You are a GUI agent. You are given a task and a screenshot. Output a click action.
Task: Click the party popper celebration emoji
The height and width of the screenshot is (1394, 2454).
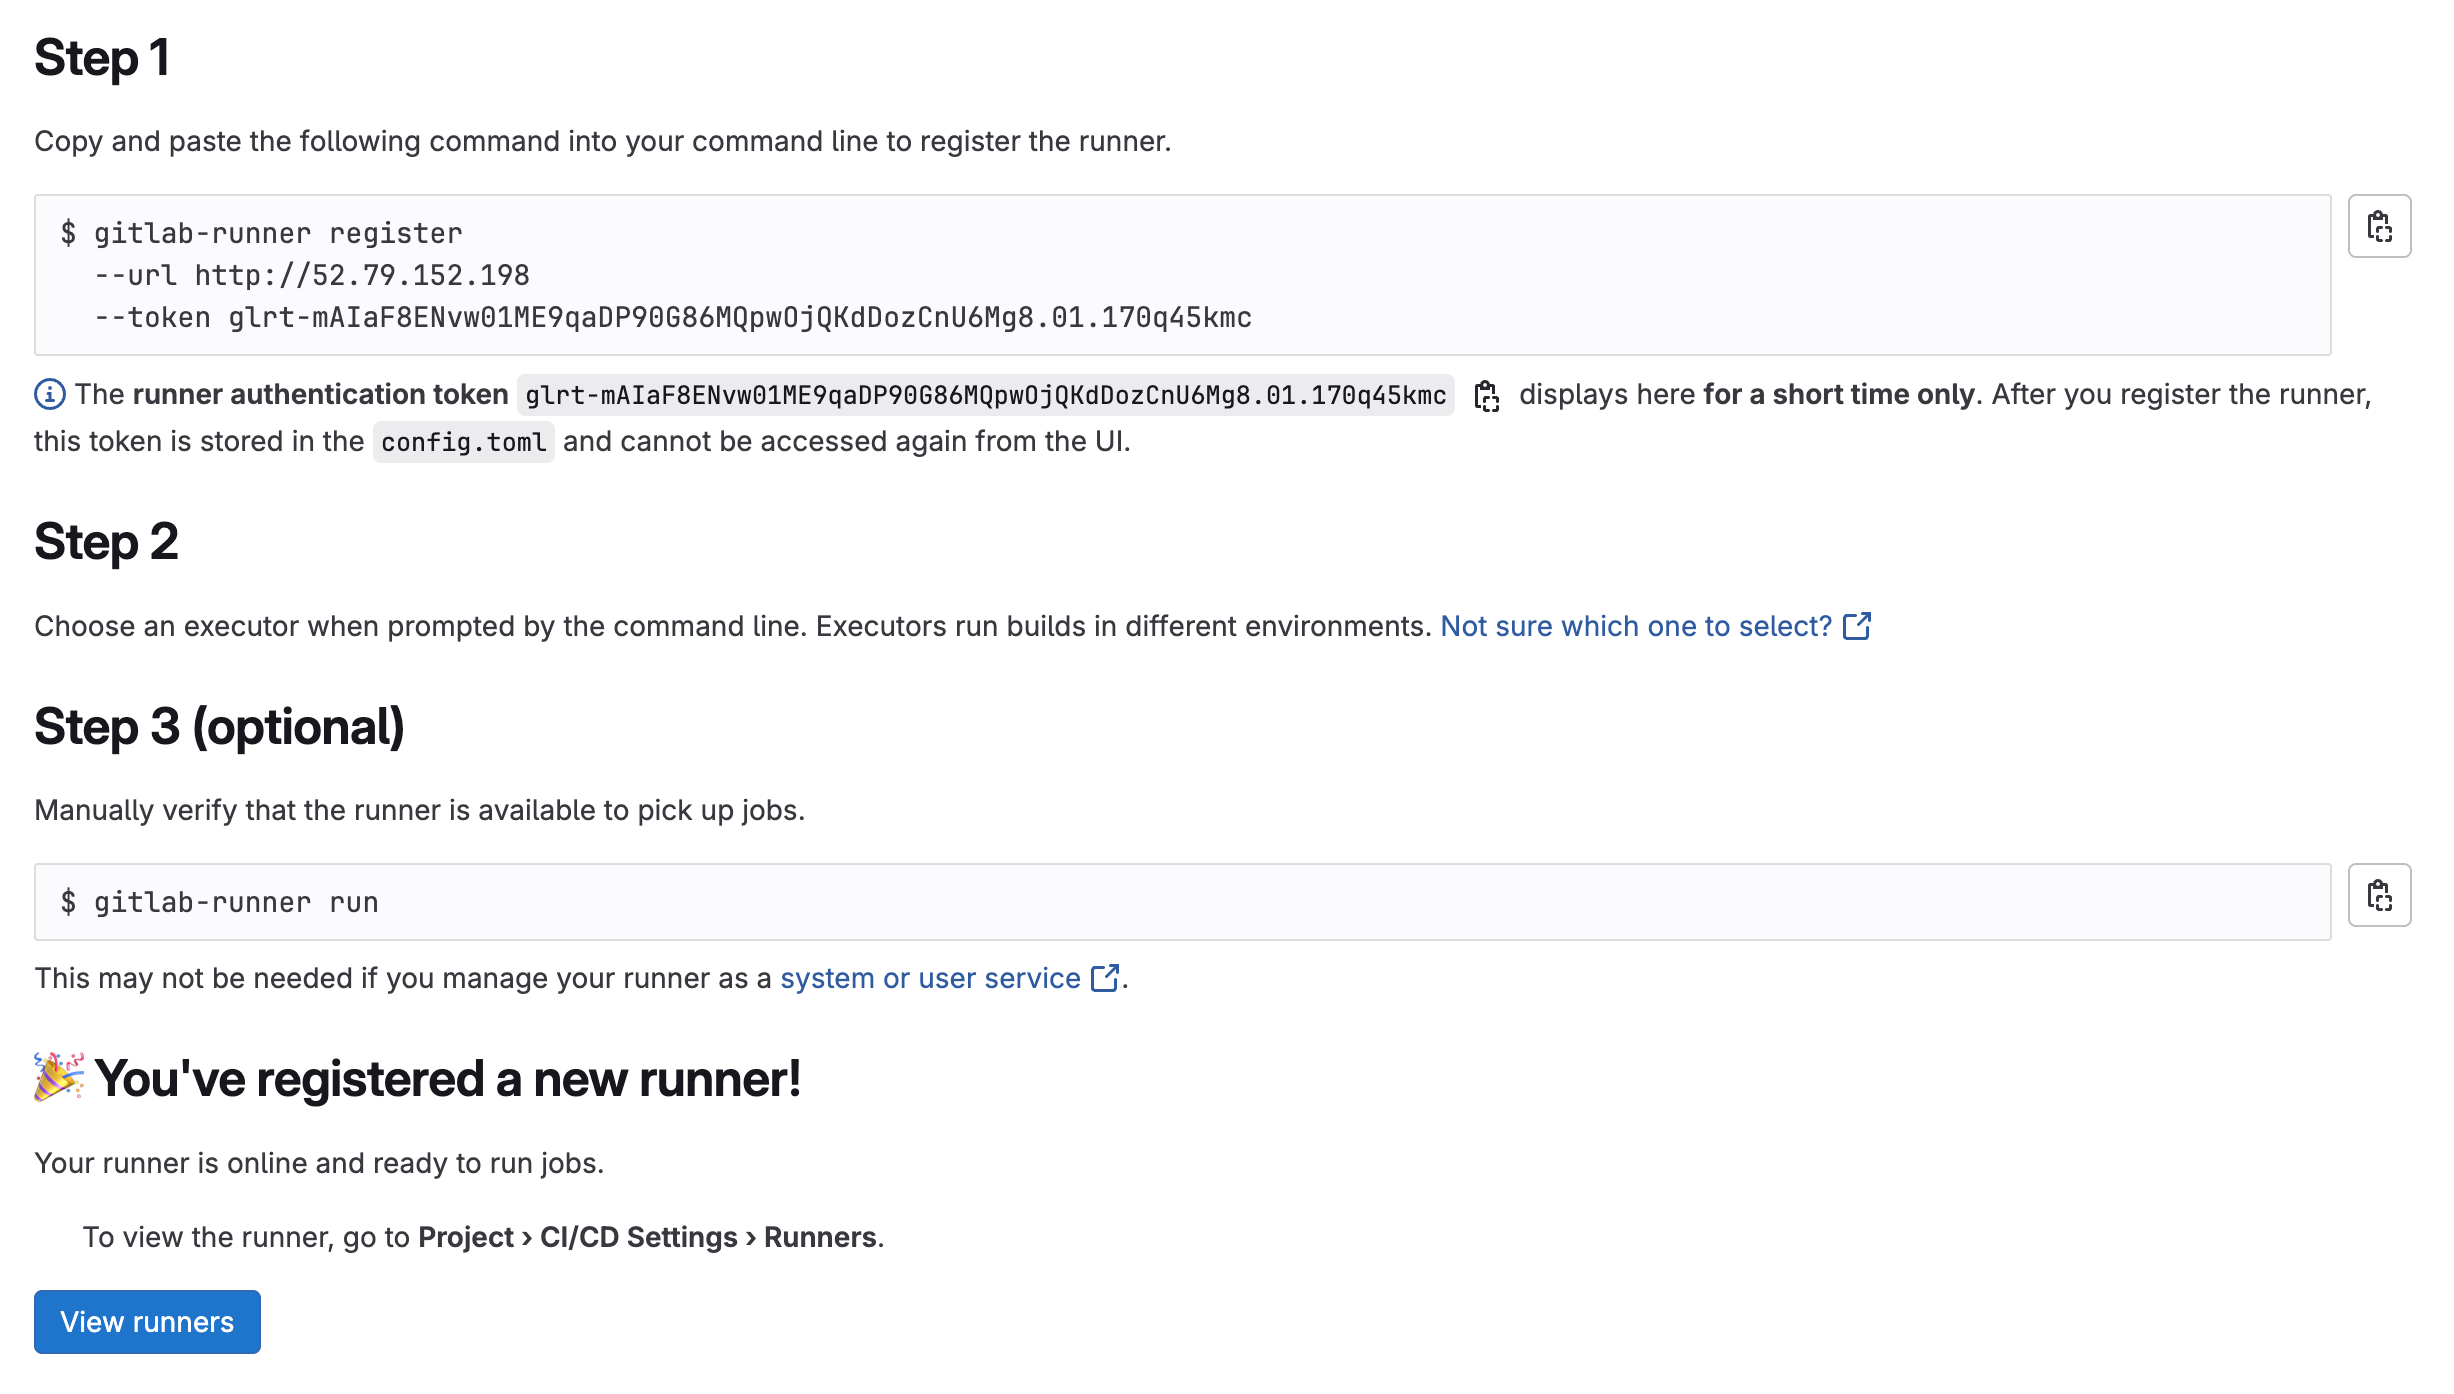59,1077
